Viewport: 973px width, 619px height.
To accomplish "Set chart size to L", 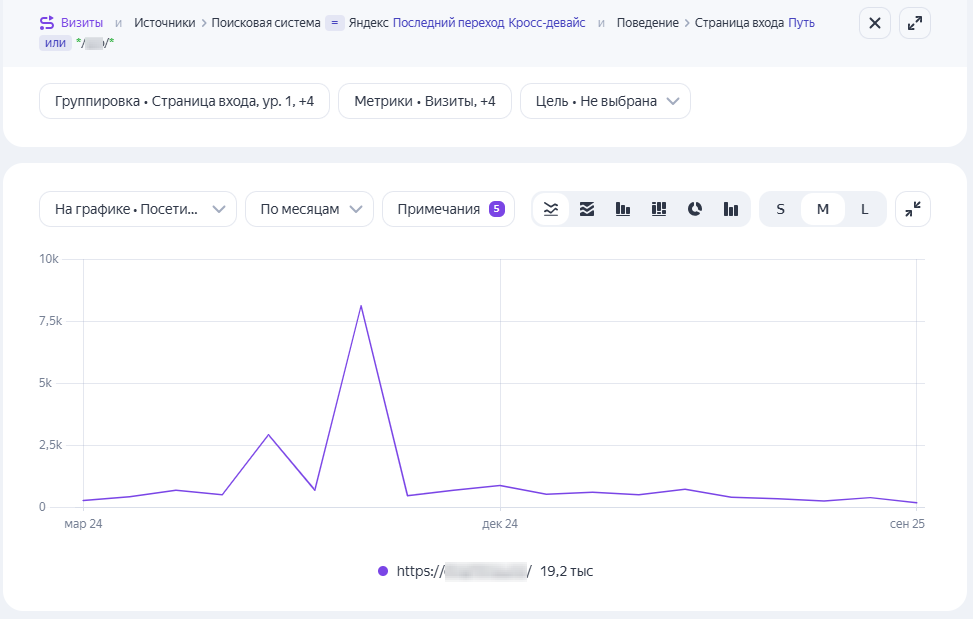I will pos(865,209).
